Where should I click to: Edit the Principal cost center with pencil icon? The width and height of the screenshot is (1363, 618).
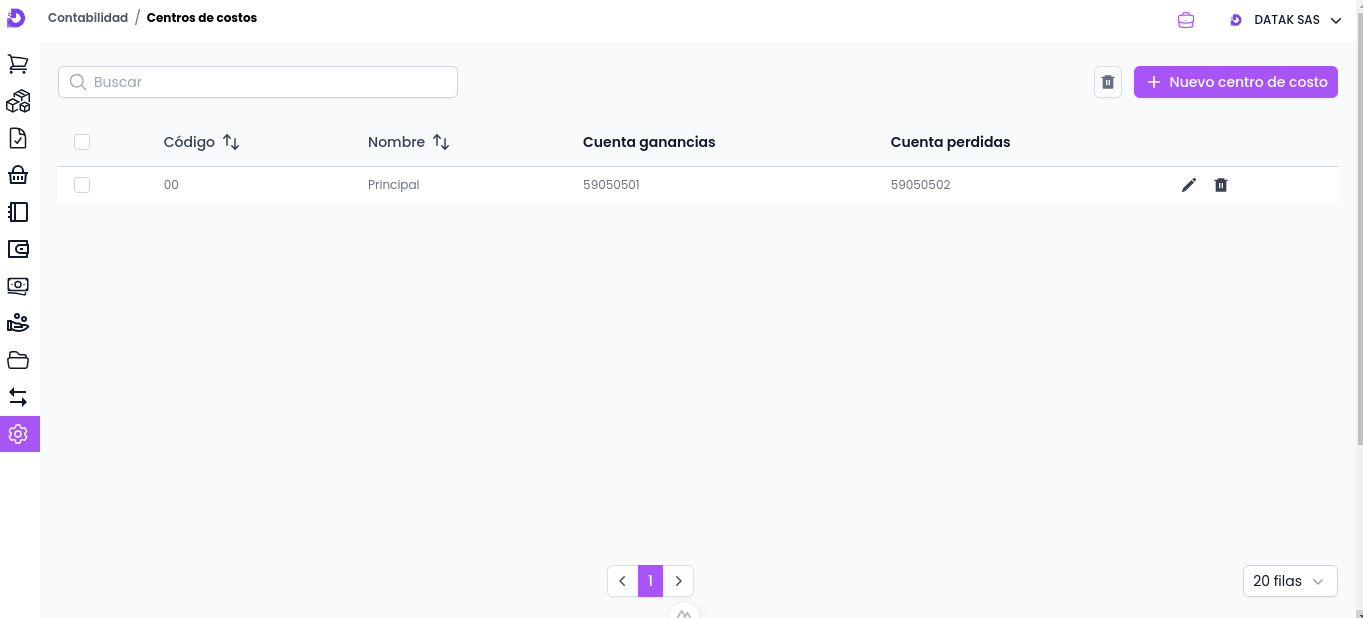(x=1188, y=185)
